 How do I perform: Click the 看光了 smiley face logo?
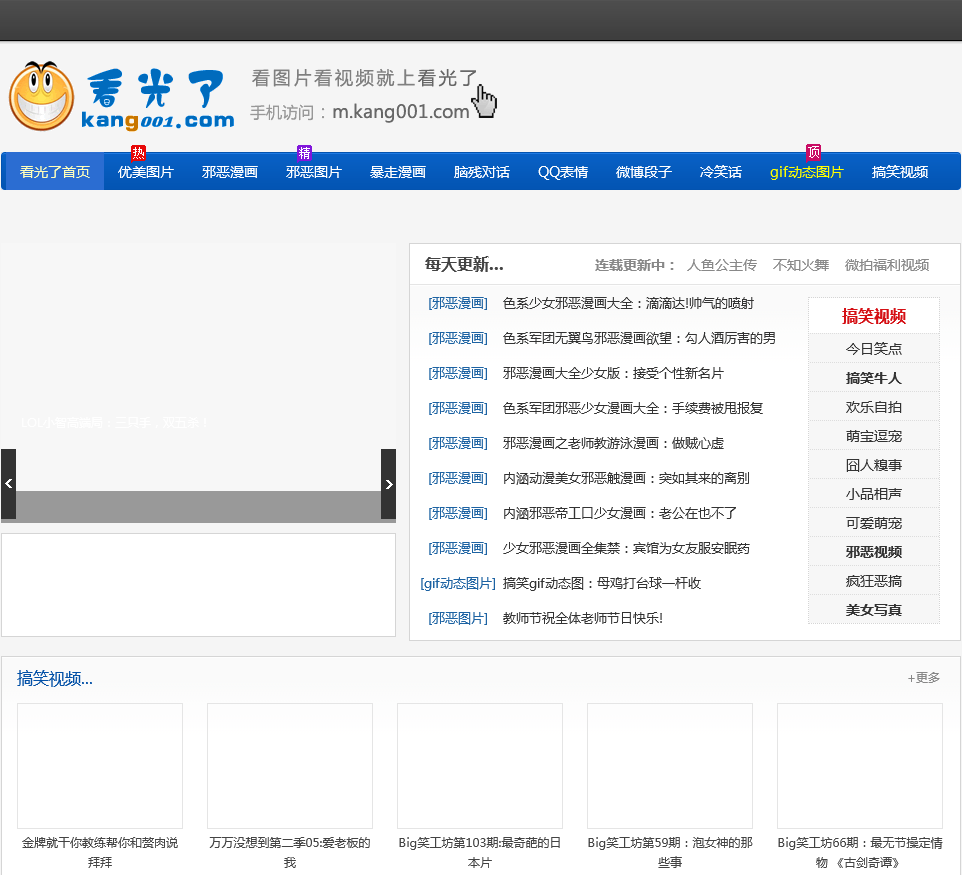[42, 96]
